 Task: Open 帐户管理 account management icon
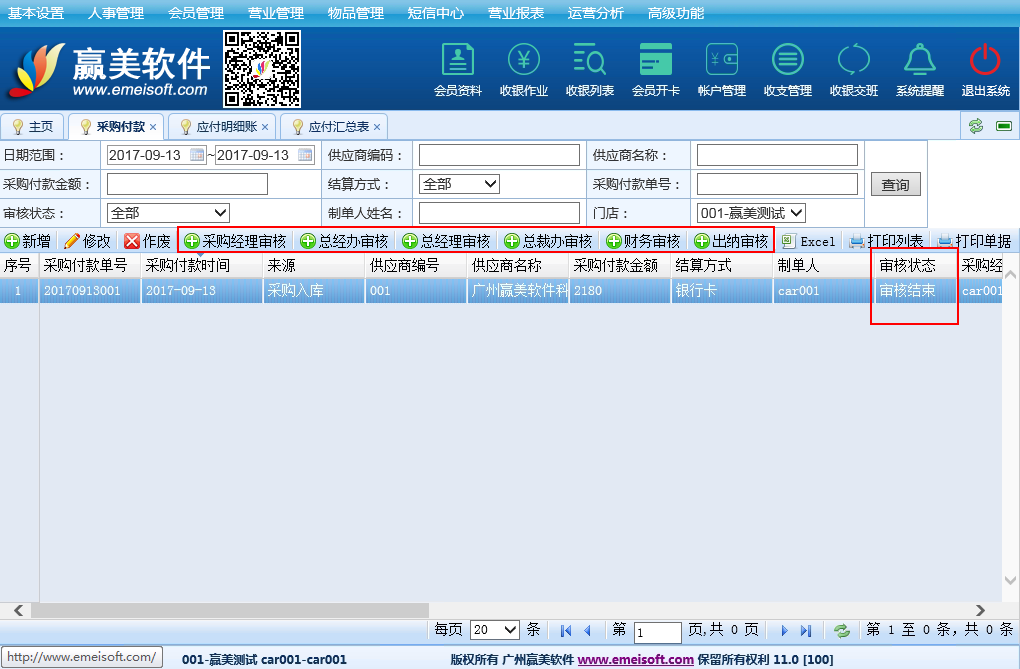tap(721, 61)
